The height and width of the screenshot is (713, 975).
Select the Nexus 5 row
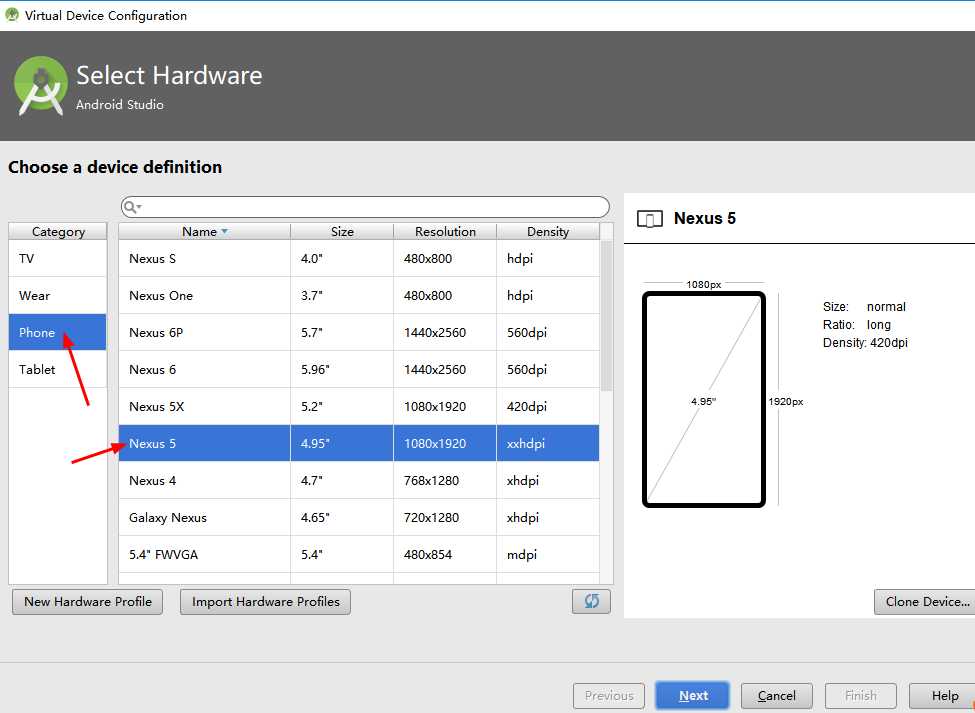coord(359,443)
